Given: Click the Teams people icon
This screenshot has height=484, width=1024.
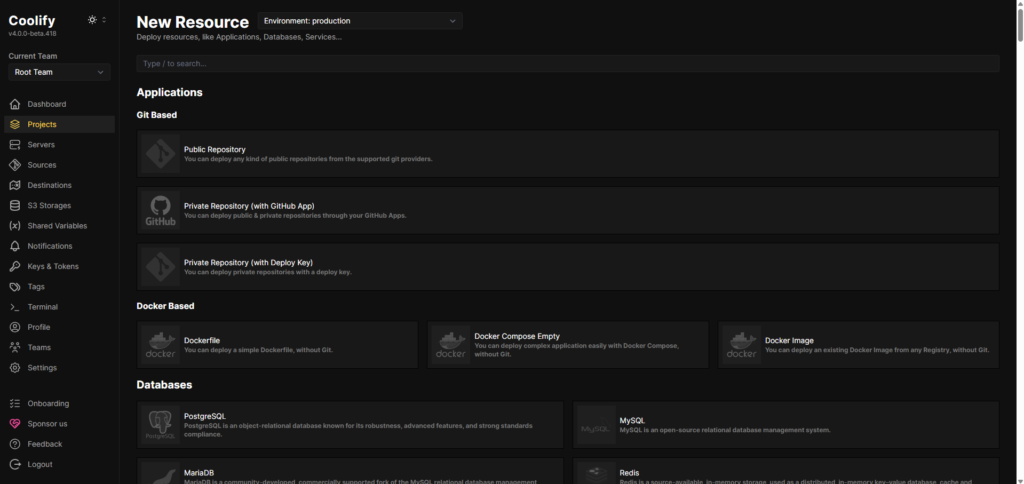Looking at the screenshot, I should 15,347.
